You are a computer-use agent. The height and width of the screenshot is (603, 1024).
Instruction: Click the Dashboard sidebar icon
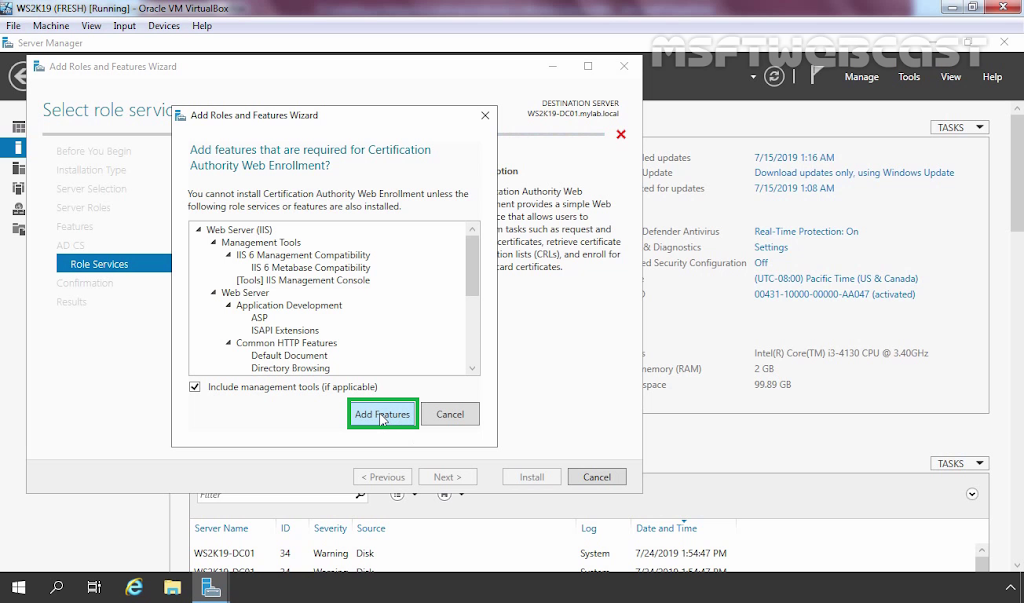pos(18,127)
